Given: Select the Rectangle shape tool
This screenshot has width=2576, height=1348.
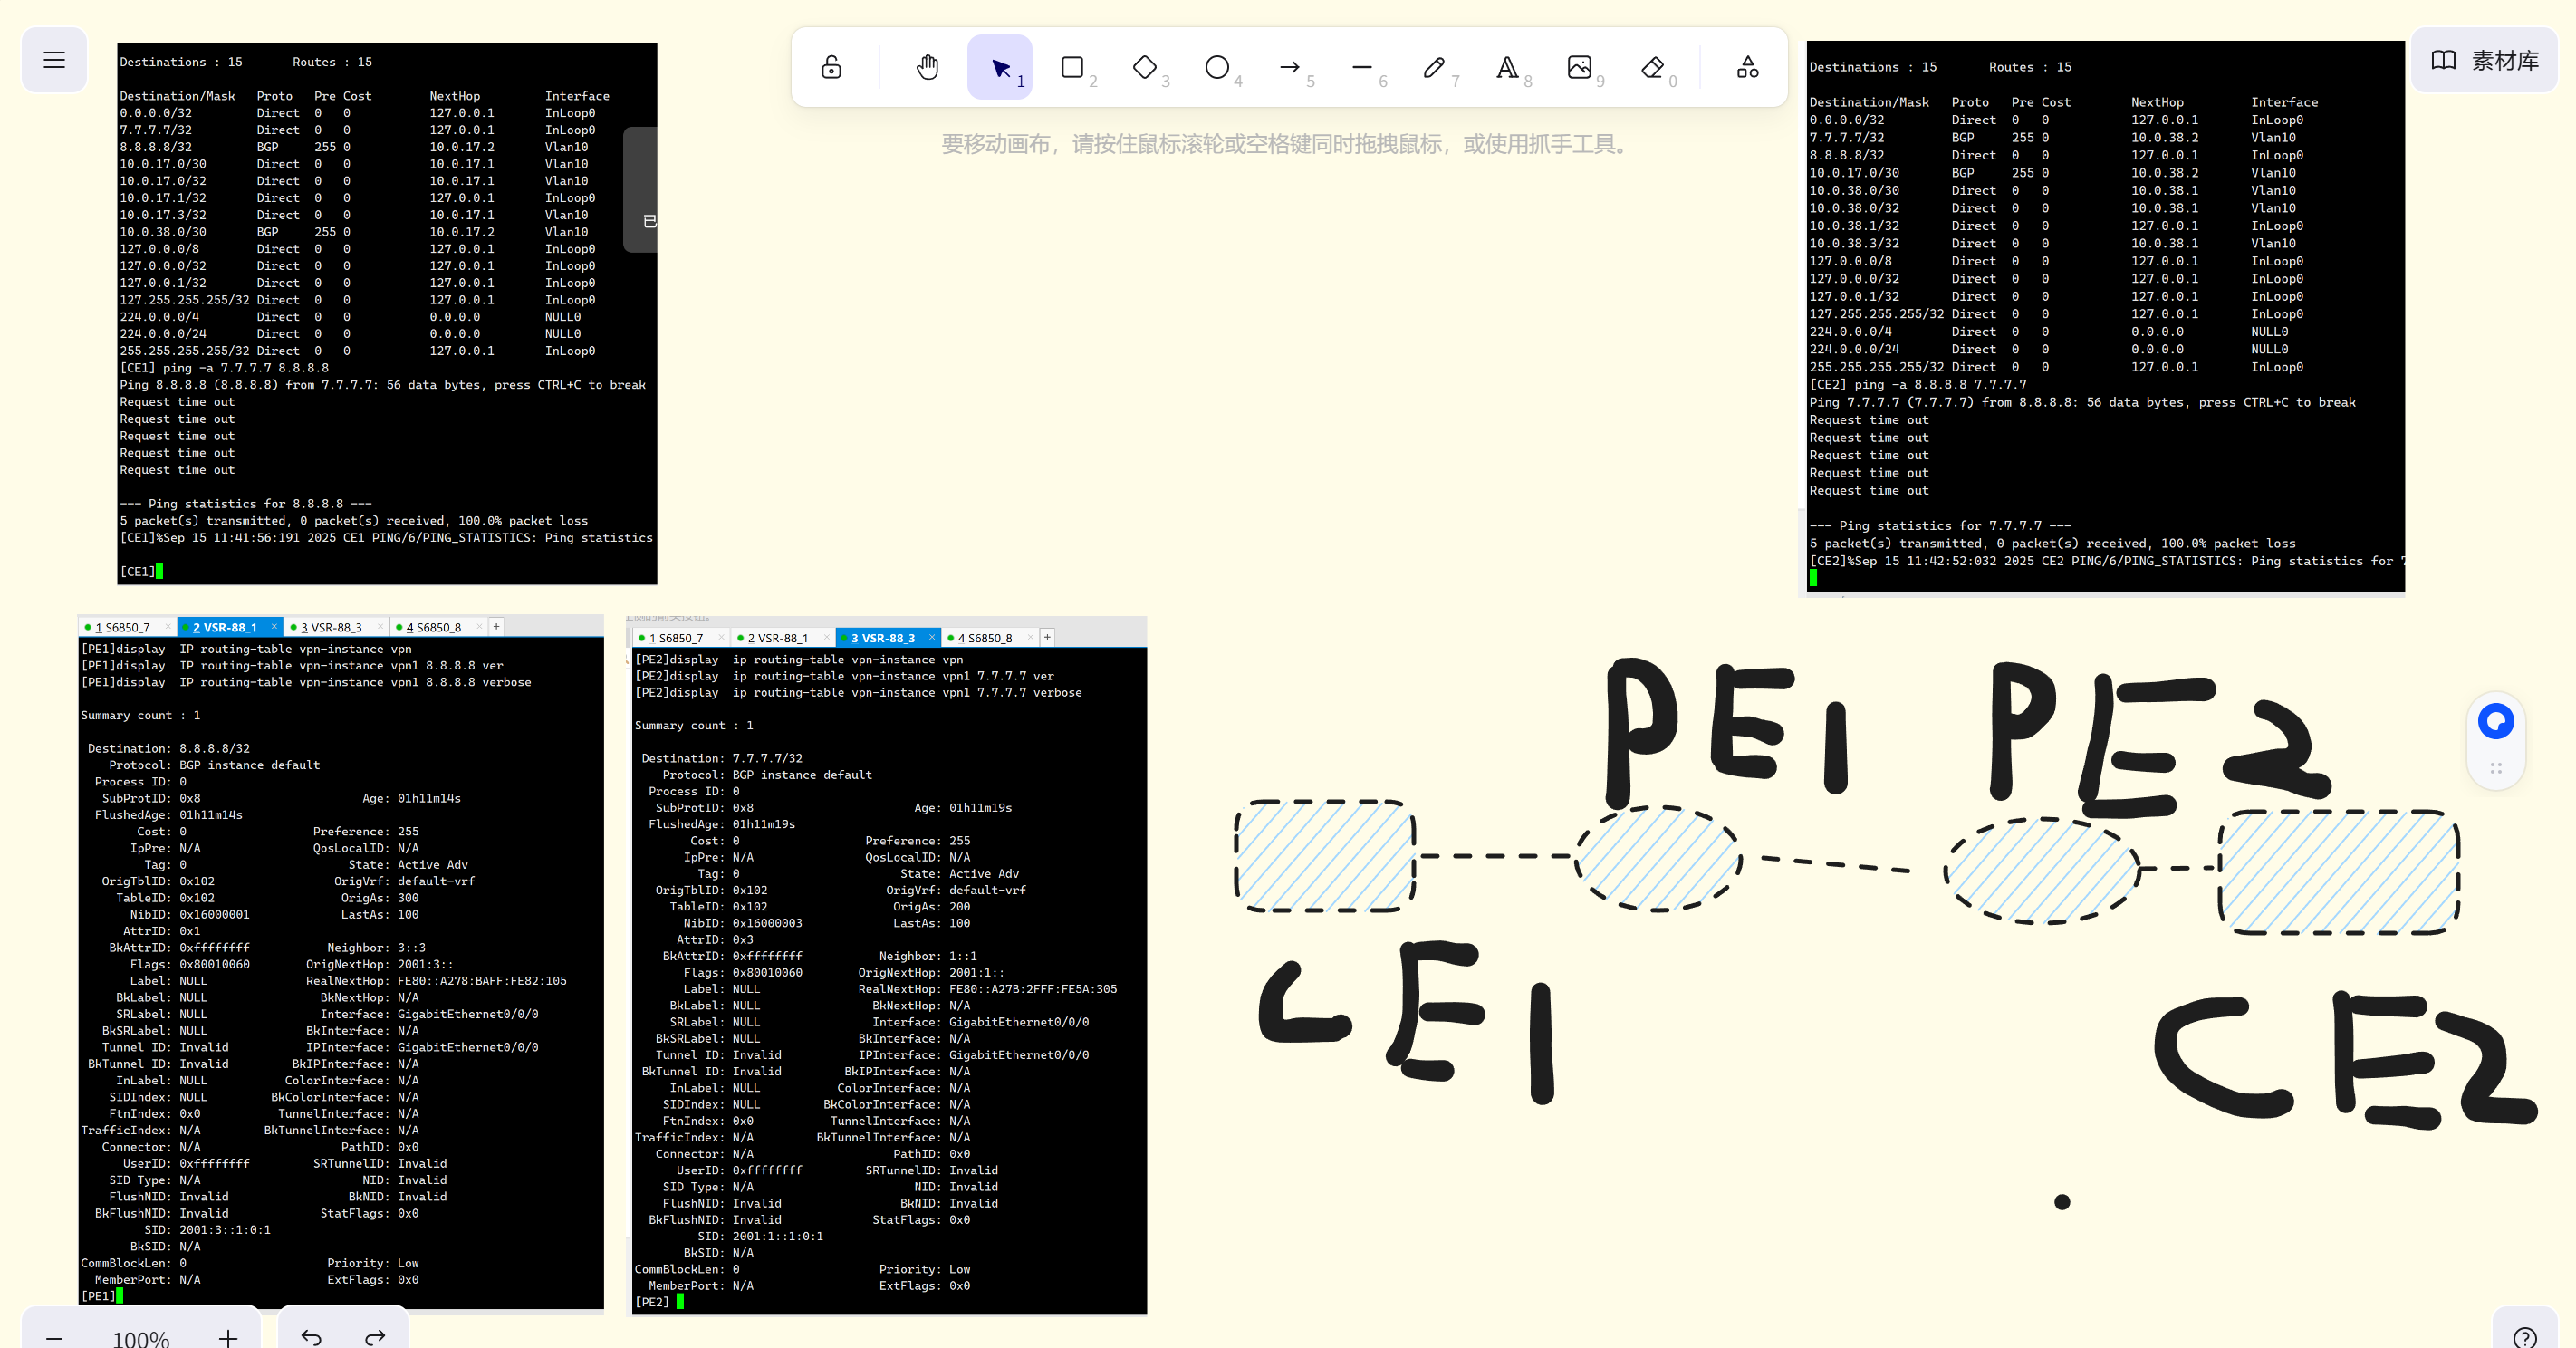Looking at the screenshot, I should (1072, 67).
